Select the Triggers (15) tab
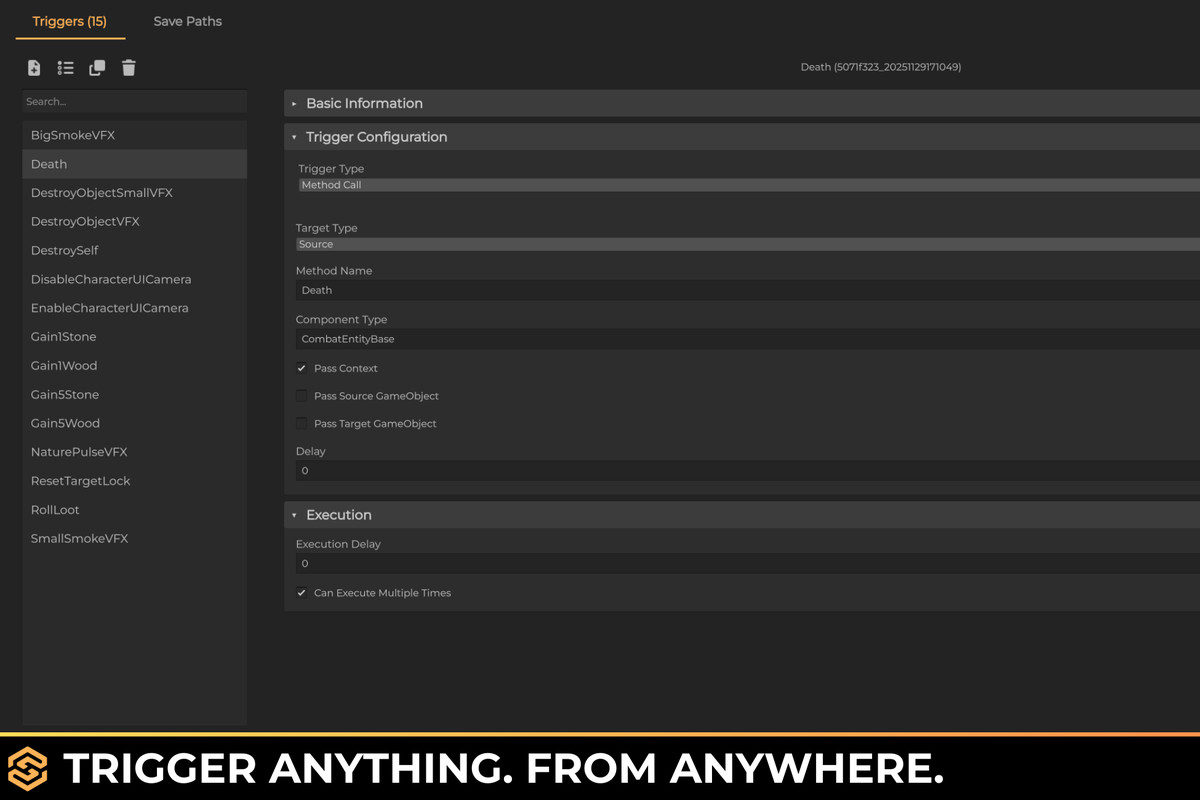The width and height of the screenshot is (1200, 800). click(x=70, y=21)
